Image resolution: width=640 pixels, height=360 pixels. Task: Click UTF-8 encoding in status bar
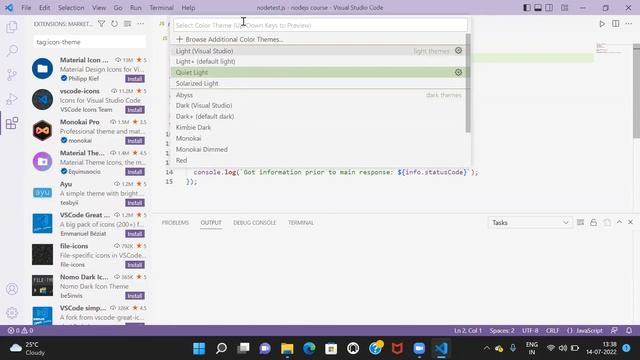[x=530, y=331]
